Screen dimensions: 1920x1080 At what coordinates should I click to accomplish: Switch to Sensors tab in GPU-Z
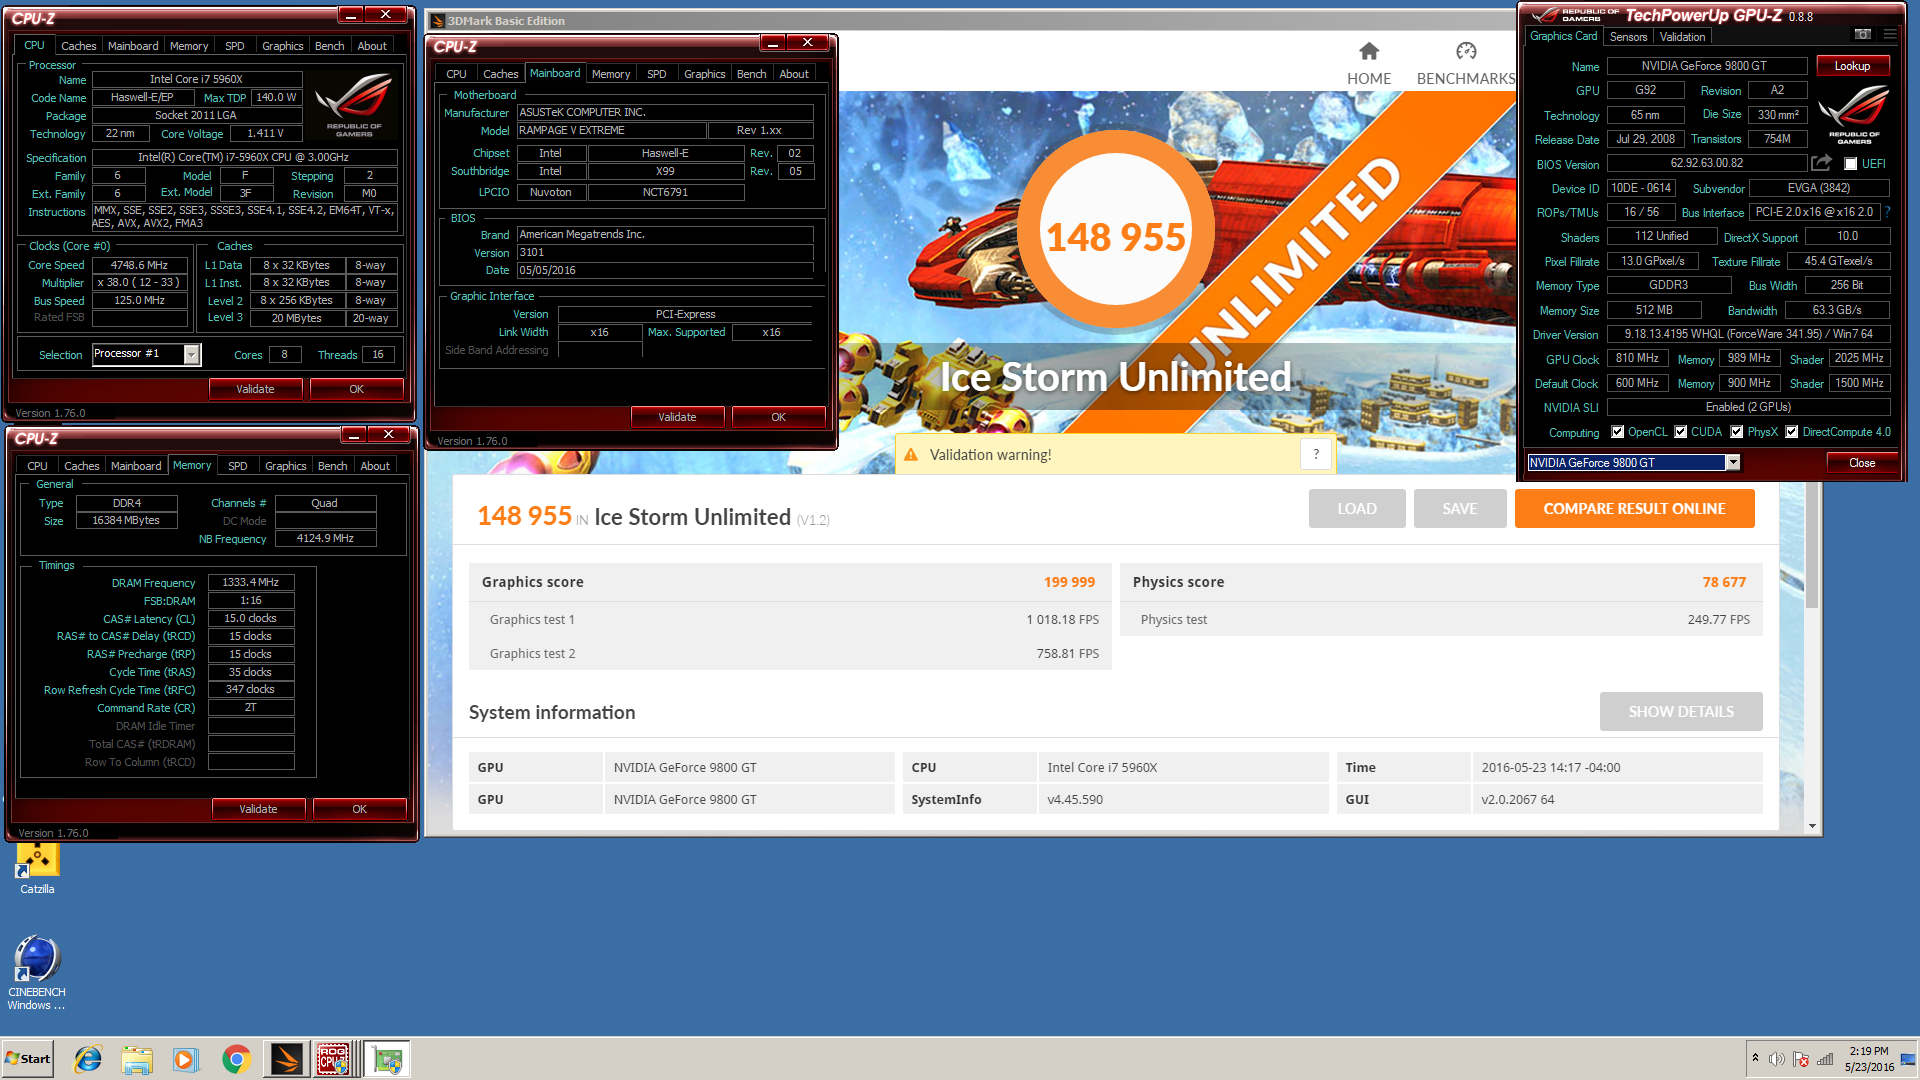point(1628,37)
